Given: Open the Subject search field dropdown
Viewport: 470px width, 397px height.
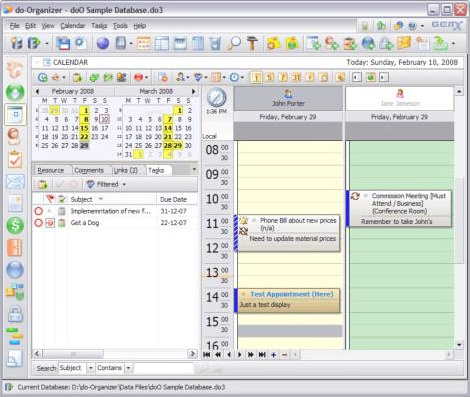Looking at the screenshot, I should click(90, 368).
